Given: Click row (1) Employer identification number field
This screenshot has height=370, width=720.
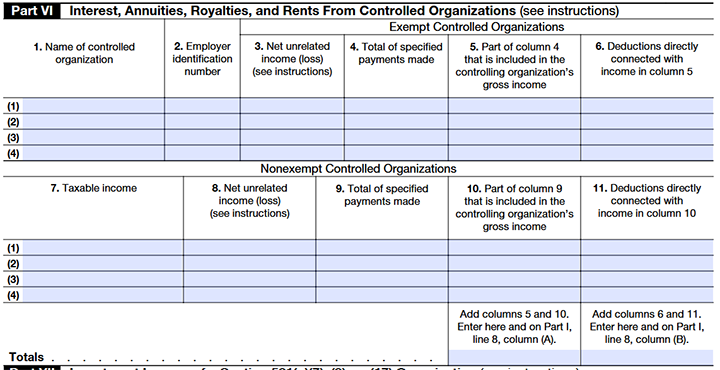Looking at the screenshot, I should (202, 106).
